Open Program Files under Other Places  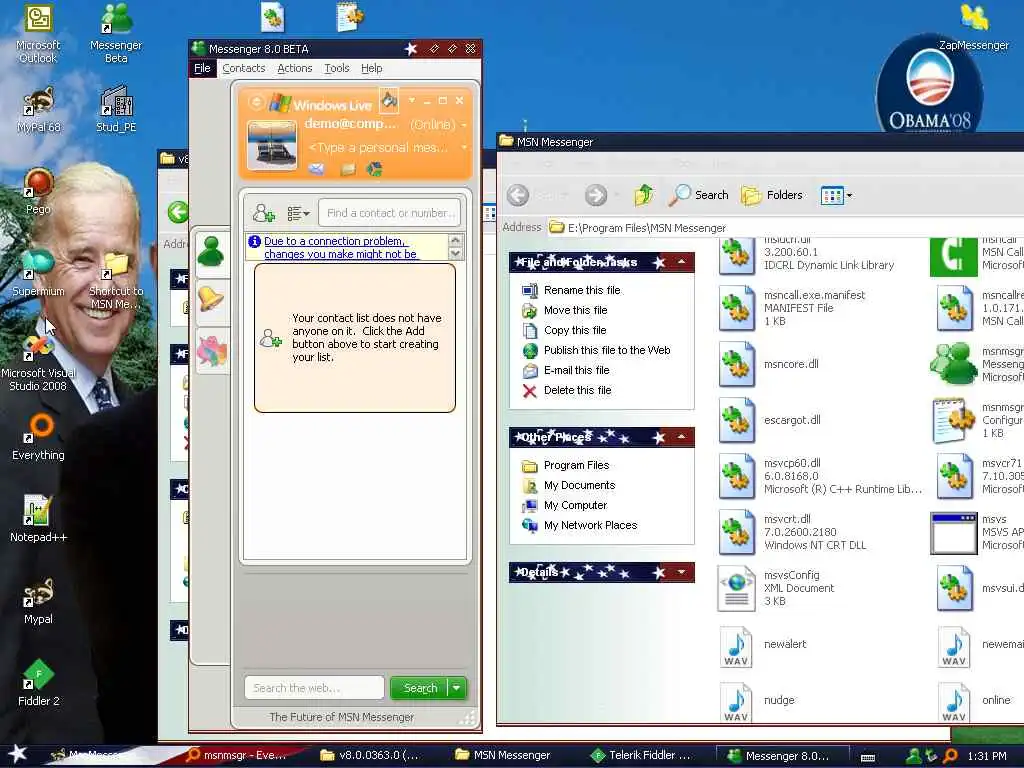[576, 465]
